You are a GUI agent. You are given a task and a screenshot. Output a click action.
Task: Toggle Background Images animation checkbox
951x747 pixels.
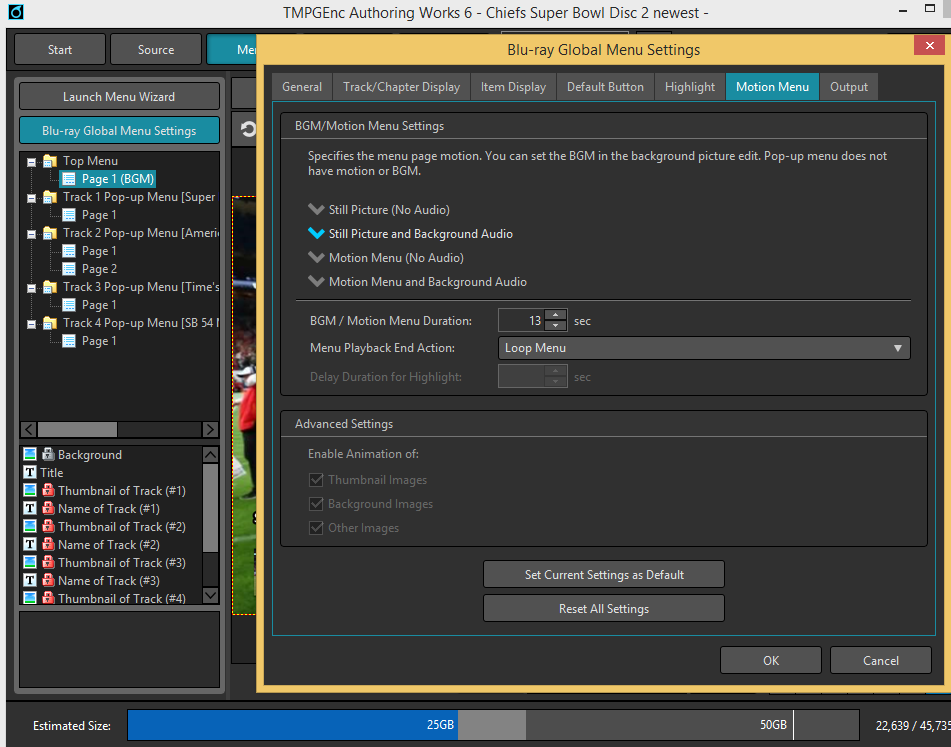[x=316, y=504]
